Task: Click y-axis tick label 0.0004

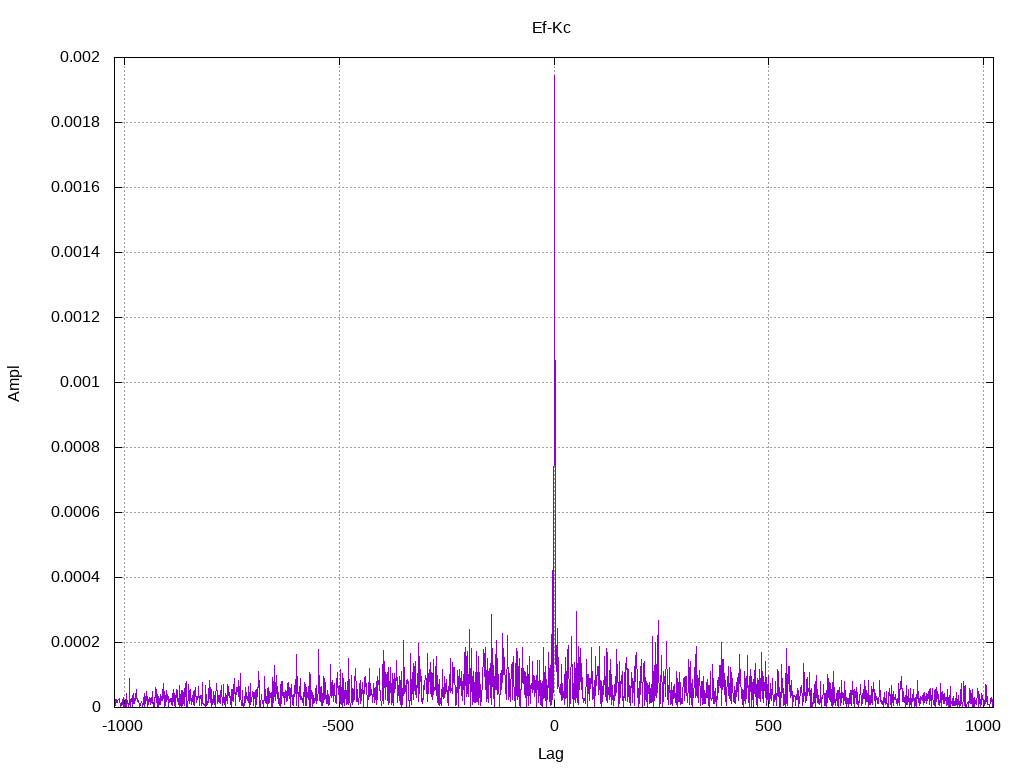Action: point(76,577)
